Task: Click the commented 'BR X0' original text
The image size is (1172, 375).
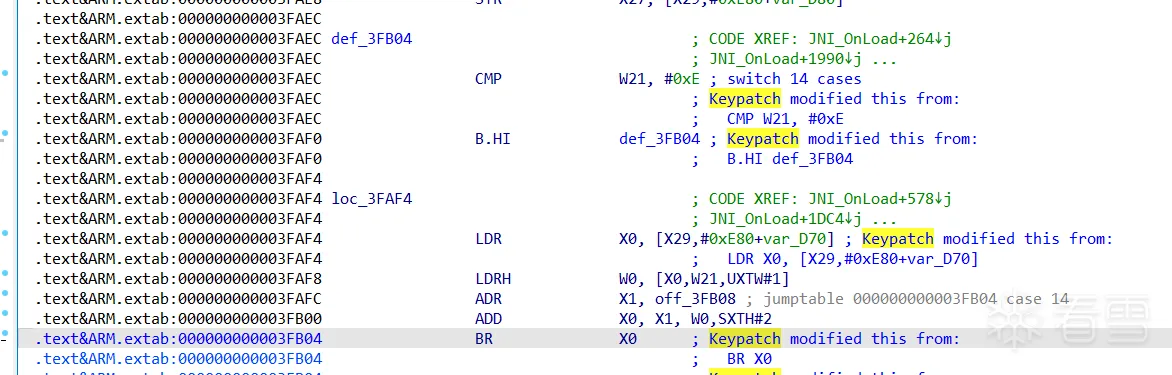Action: (x=750, y=359)
